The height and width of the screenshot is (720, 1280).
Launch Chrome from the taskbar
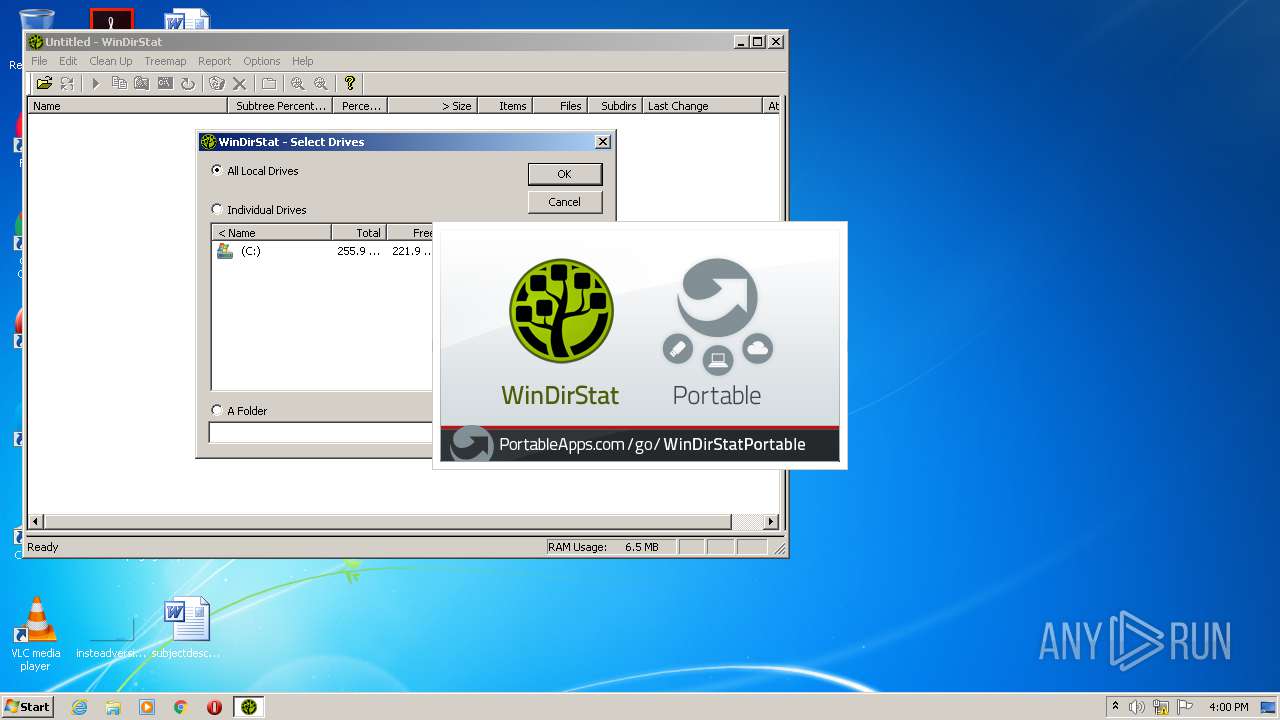(181, 707)
